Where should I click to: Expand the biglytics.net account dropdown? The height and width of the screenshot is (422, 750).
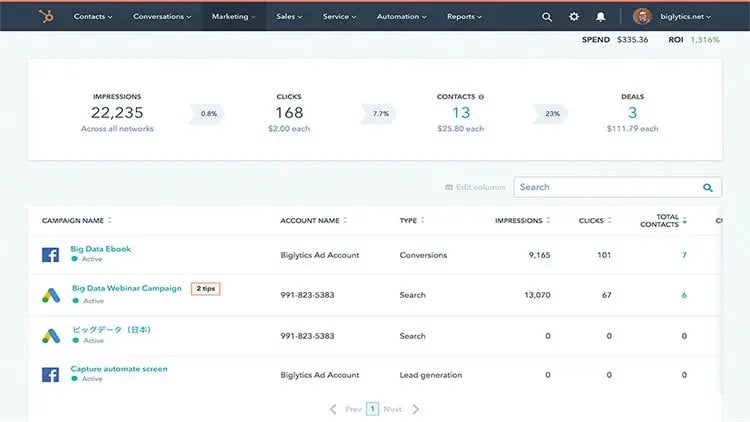685,17
